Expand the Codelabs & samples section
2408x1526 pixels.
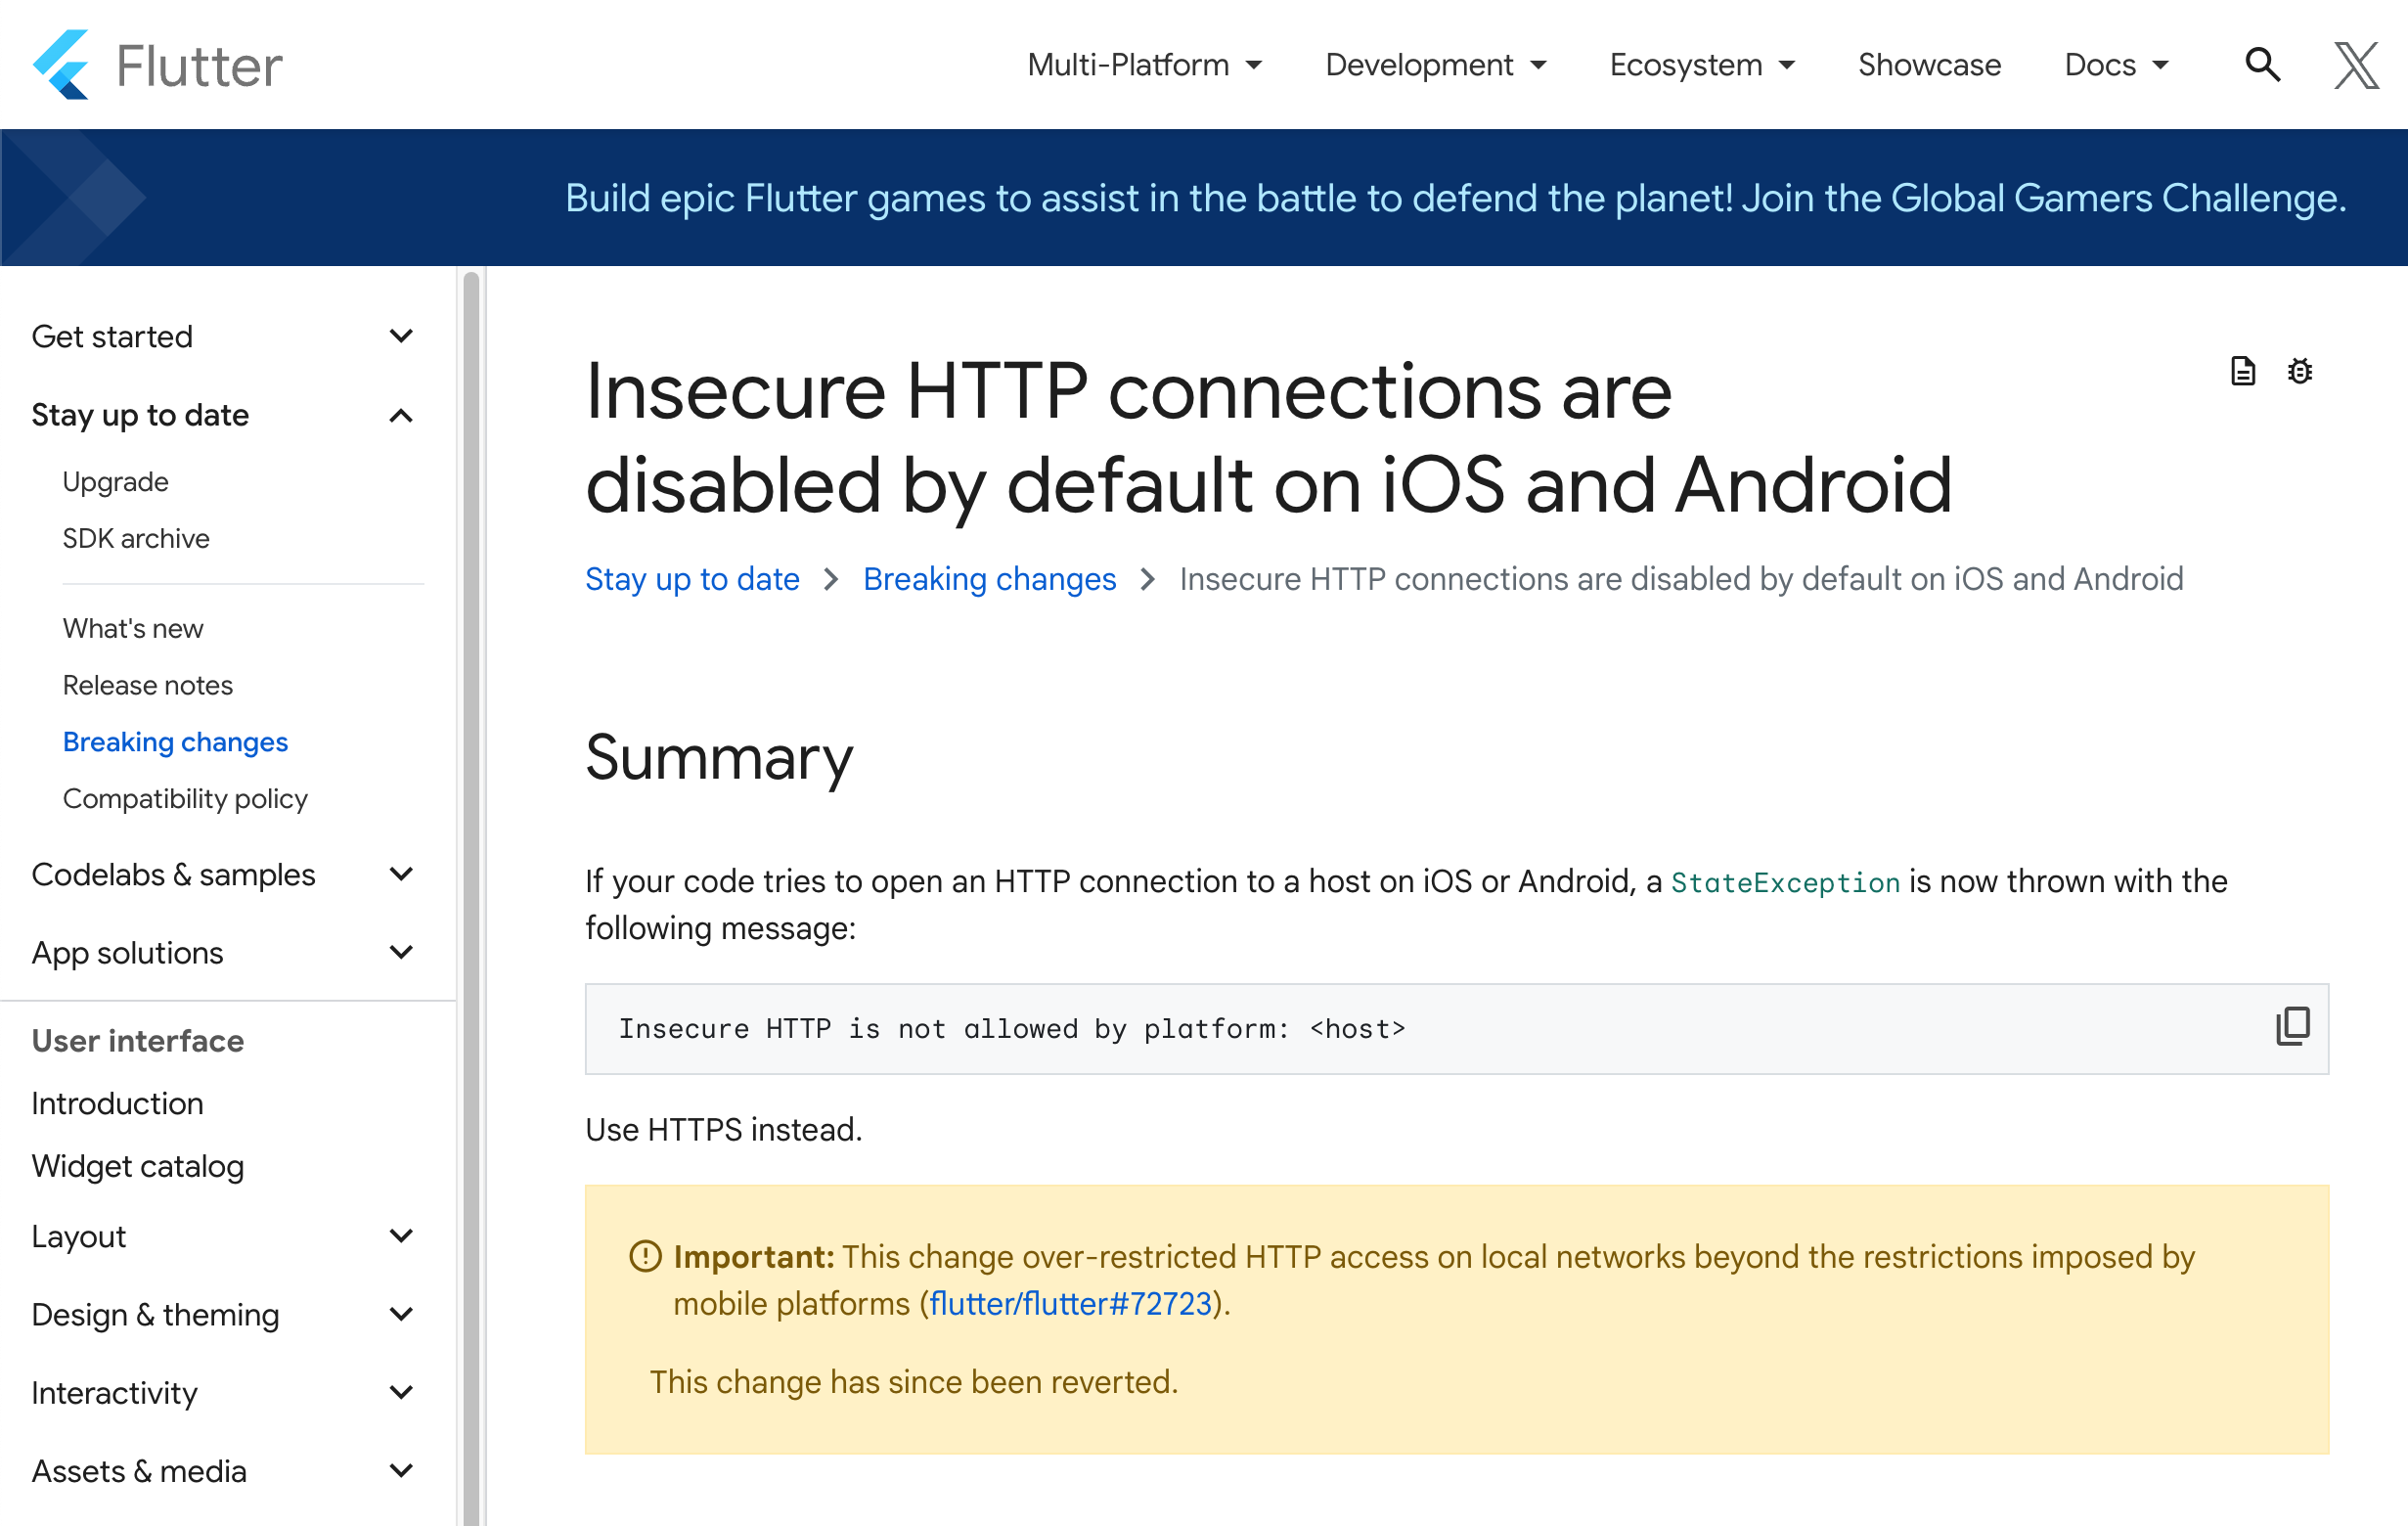tap(222, 875)
